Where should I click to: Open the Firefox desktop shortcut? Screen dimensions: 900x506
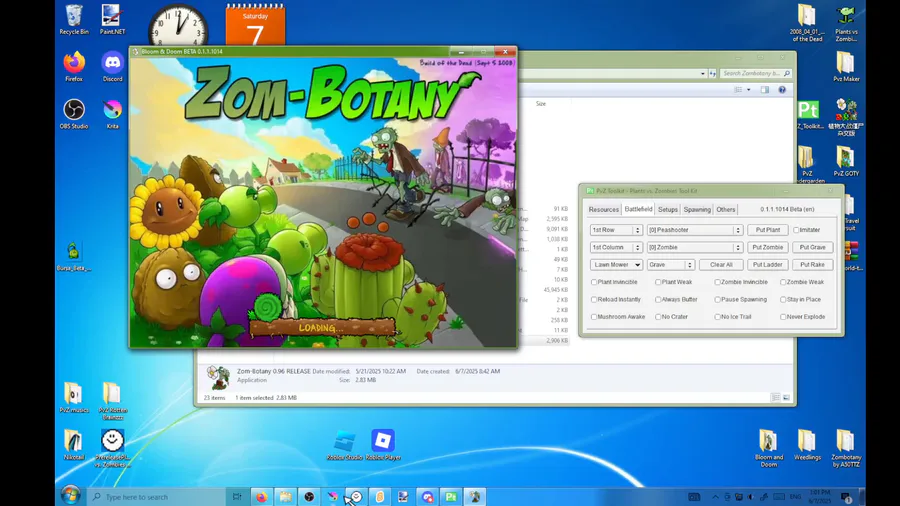tap(74, 67)
